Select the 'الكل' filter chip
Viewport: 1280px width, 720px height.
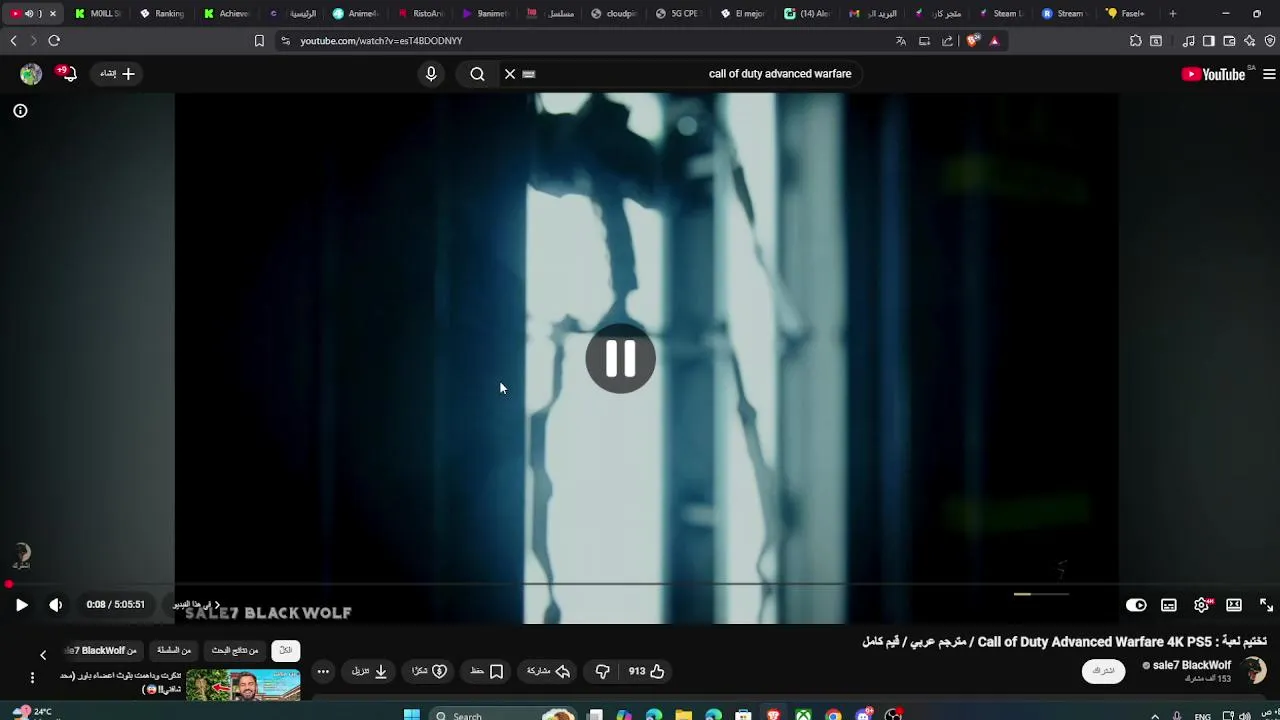pyautogui.click(x=285, y=650)
